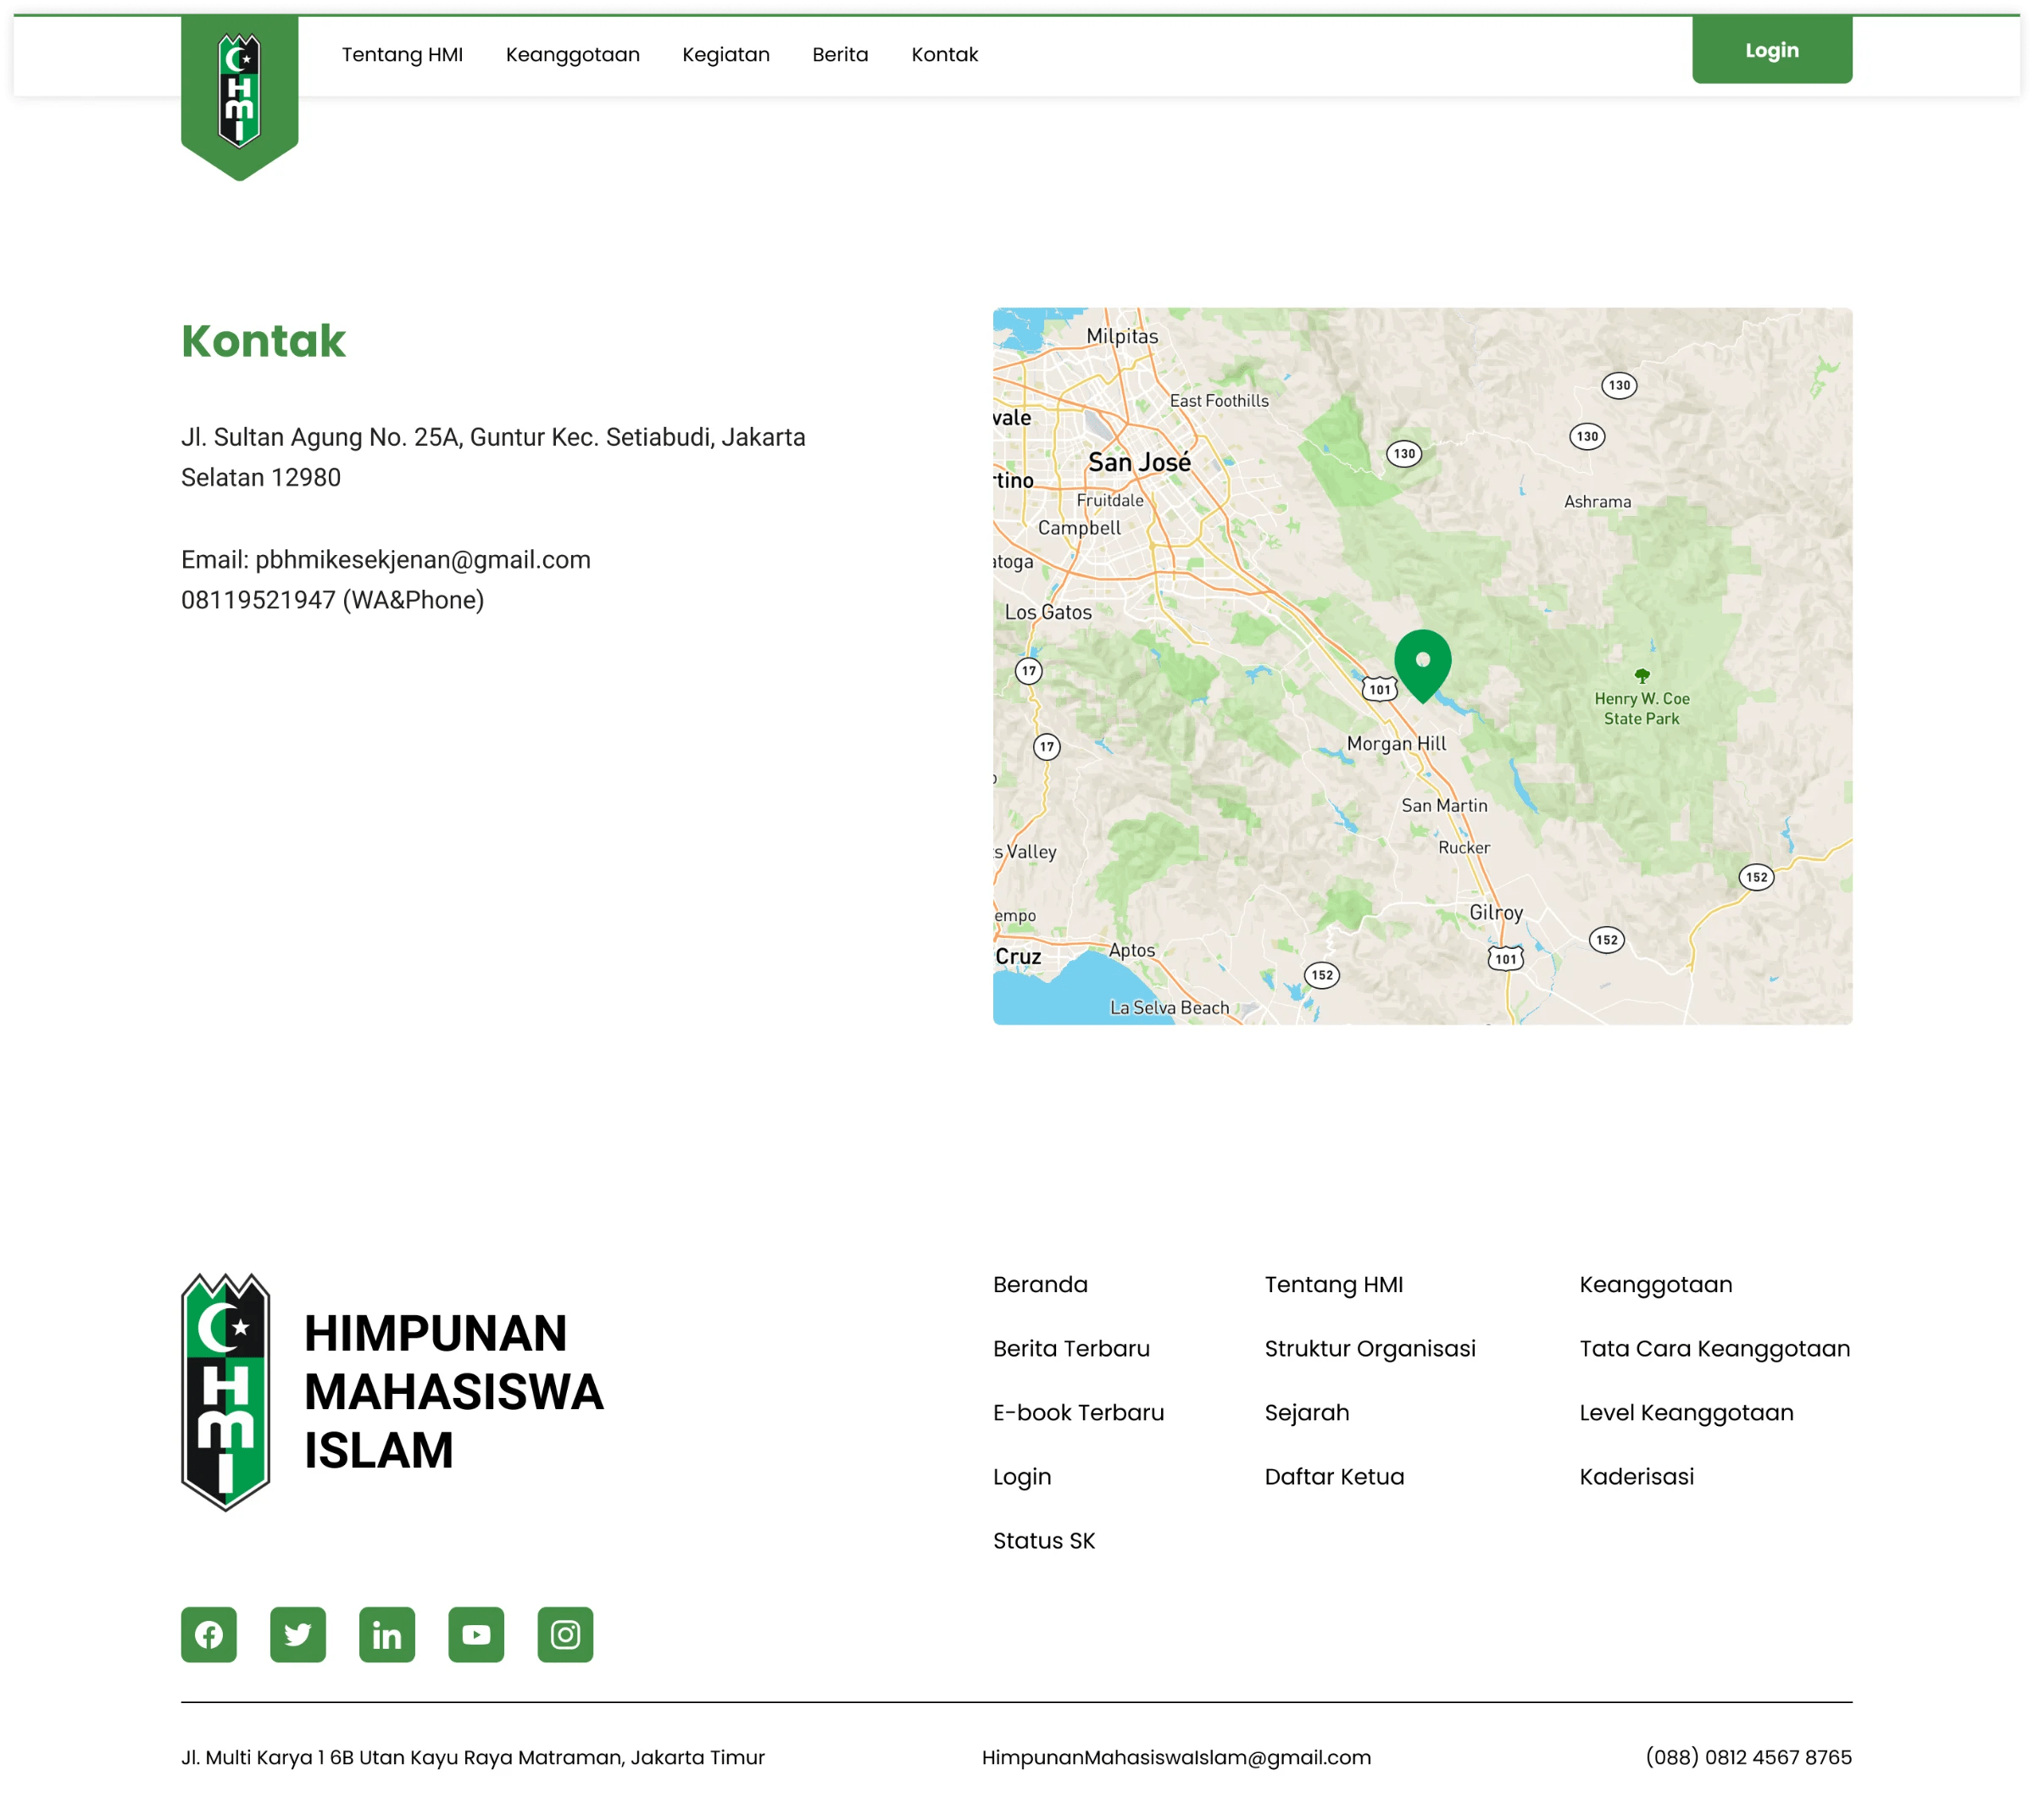The height and width of the screenshot is (1820, 2034).
Task: Open Tata Cara Keanggotaan link
Action: (x=1714, y=1348)
